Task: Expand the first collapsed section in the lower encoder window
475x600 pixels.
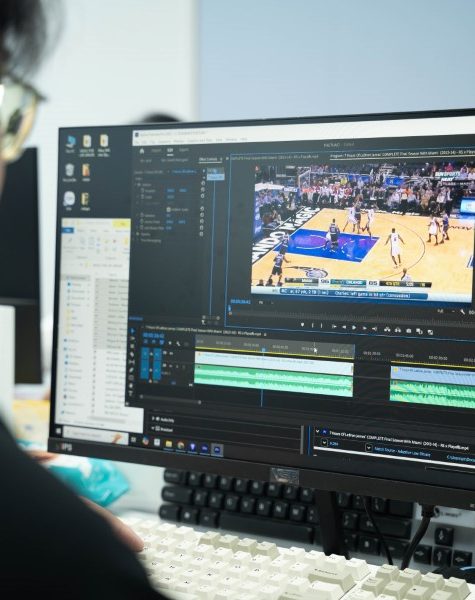Action: point(153,419)
